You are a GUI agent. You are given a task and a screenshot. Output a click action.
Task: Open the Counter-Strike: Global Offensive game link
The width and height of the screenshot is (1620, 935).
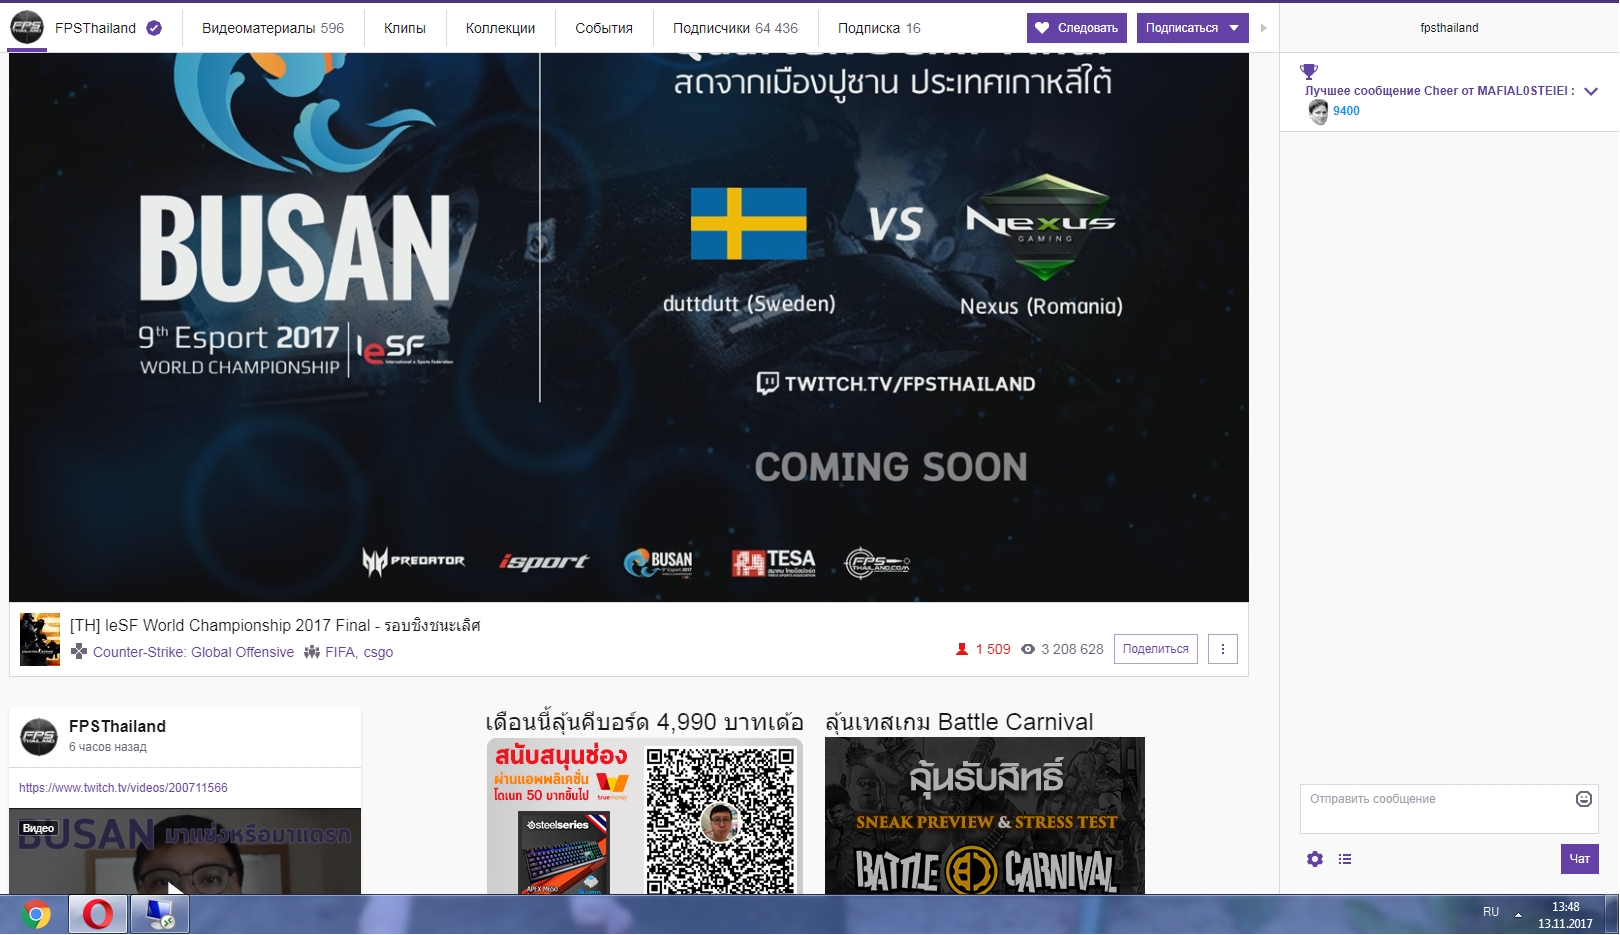[193, 652]
